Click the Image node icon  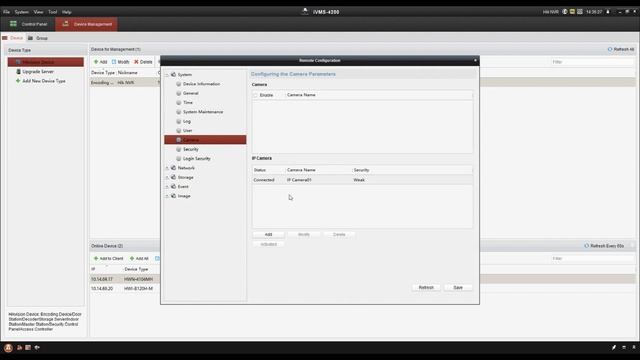(x=173, y=196)
